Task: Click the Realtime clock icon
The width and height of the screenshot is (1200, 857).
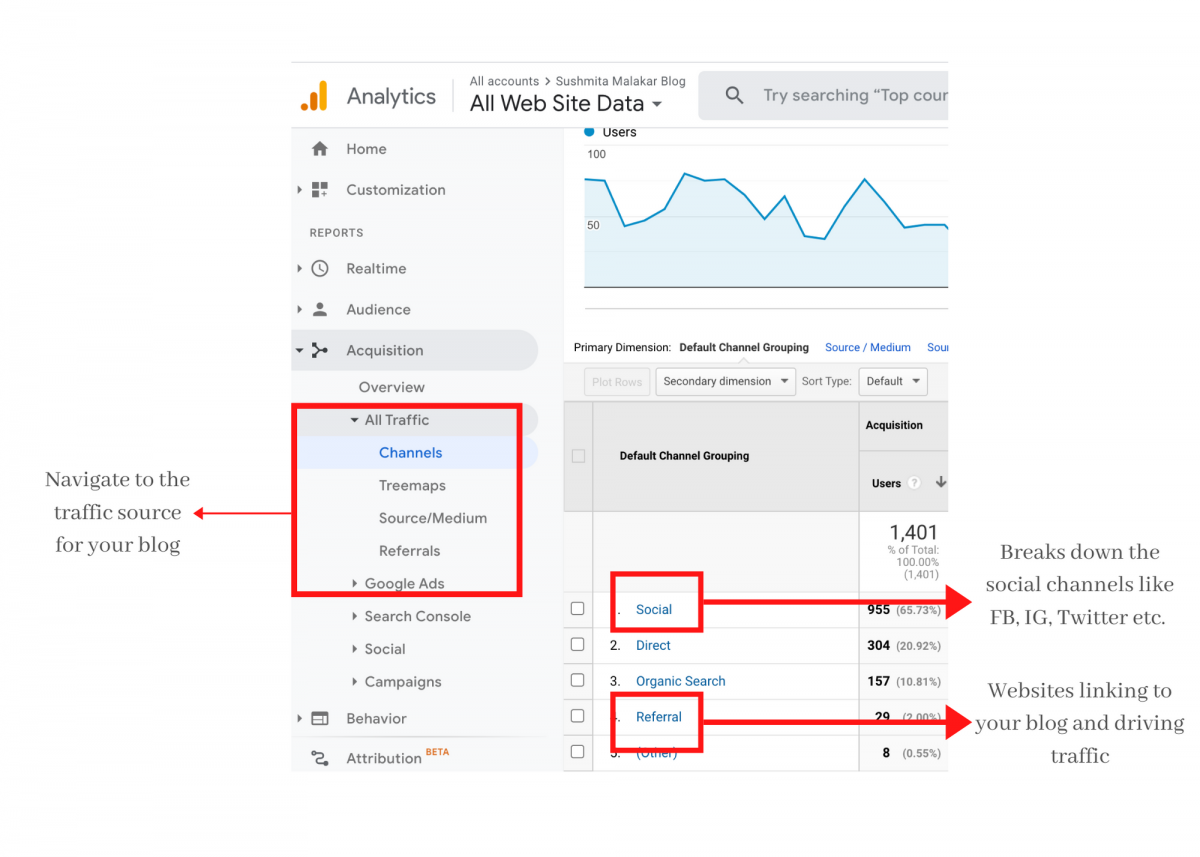Action: [x=320, y=268]
